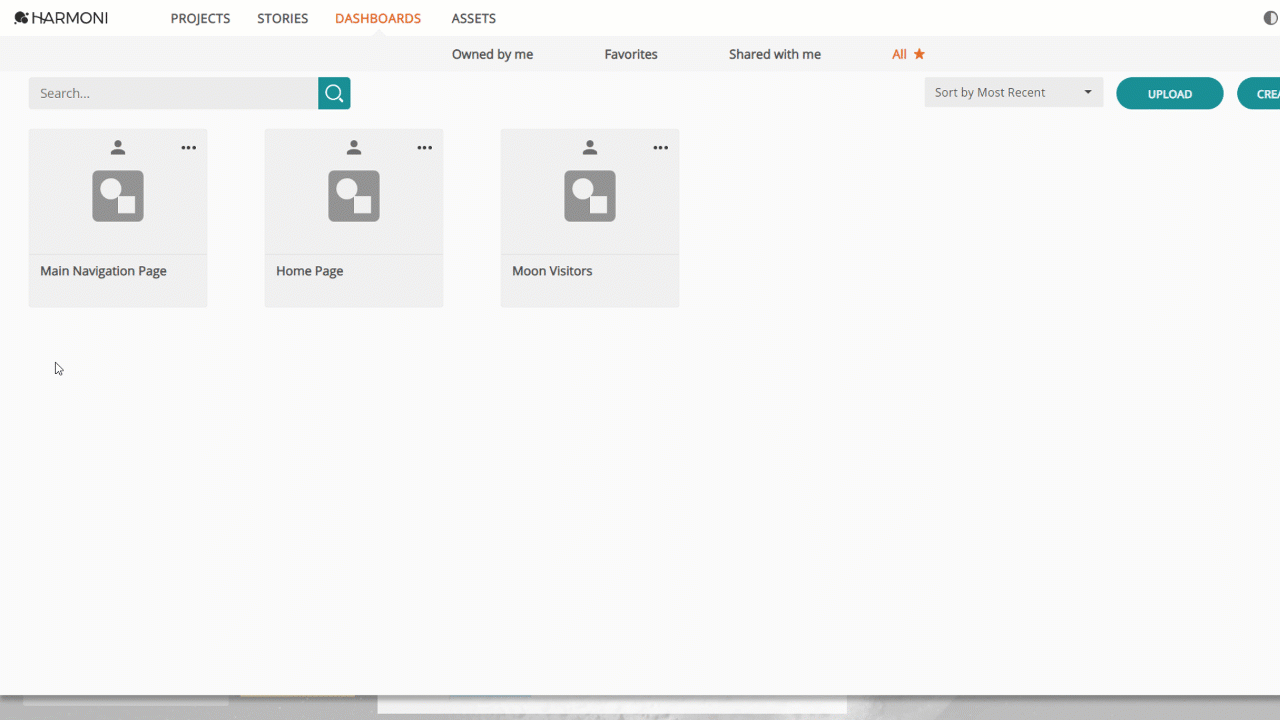1280x720 pixels.
Task: Open the Home Page card options menu
Action: point(424,147)
